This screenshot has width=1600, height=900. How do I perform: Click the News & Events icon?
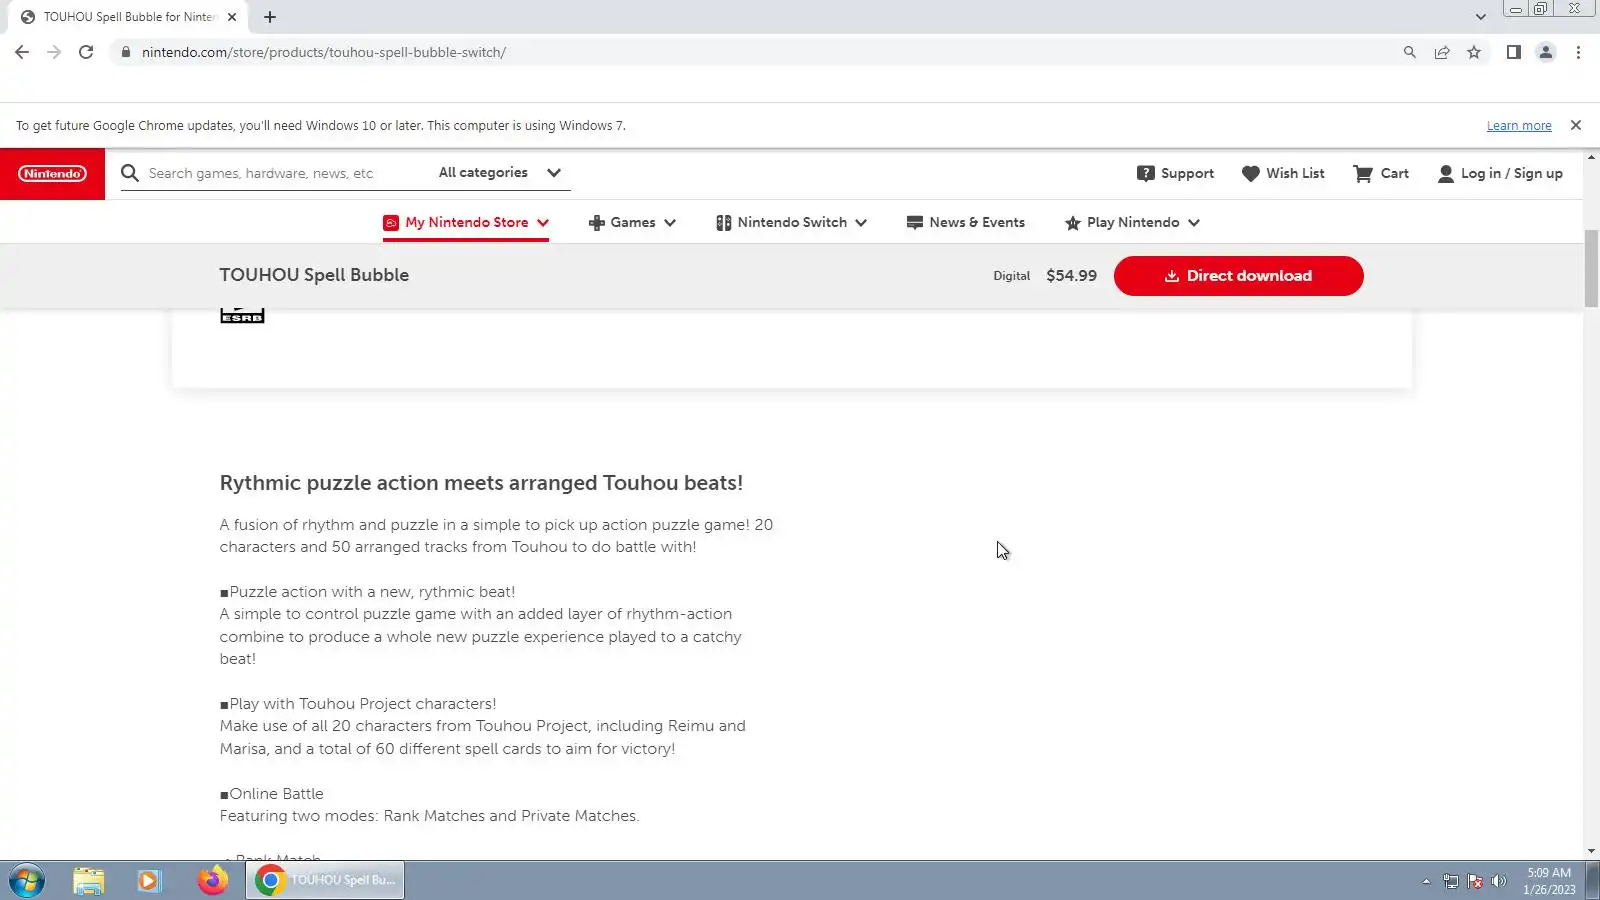[914, 222]
